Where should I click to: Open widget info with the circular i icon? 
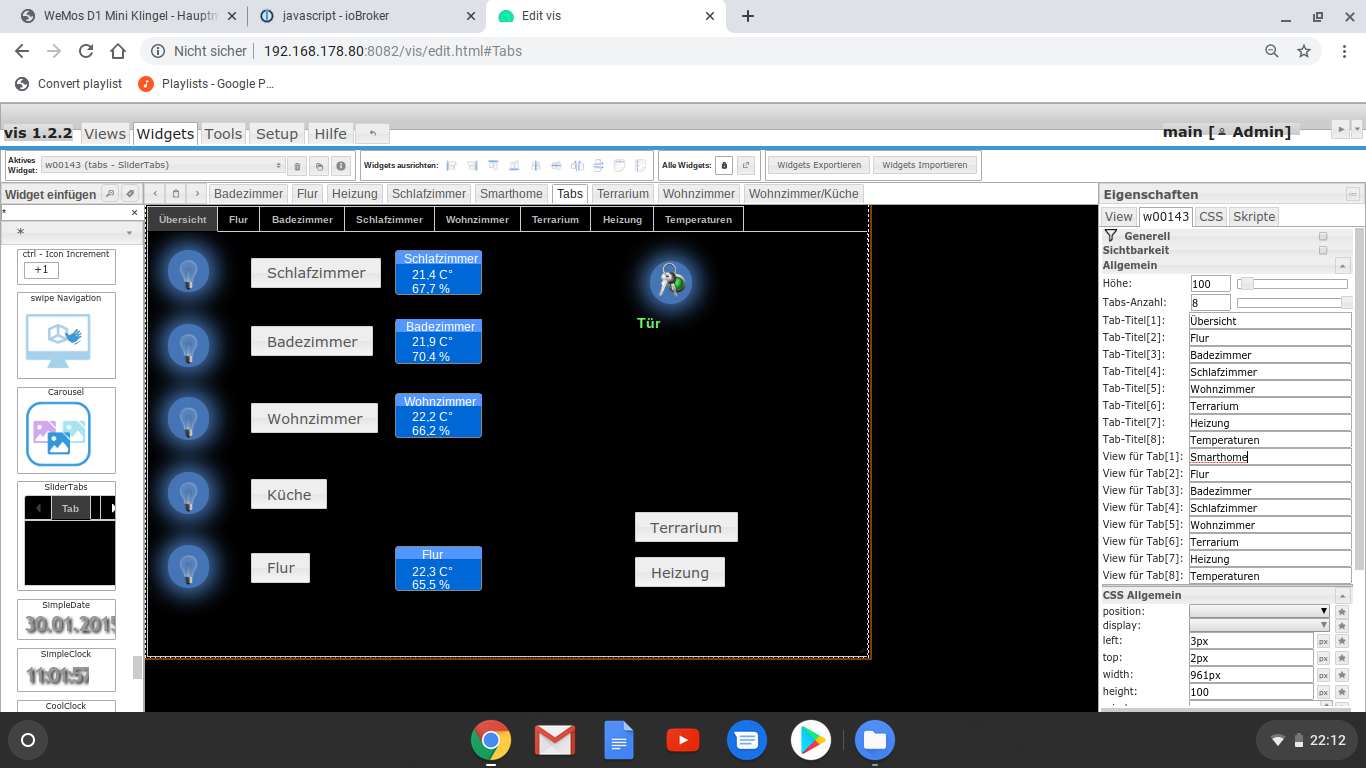340,165
